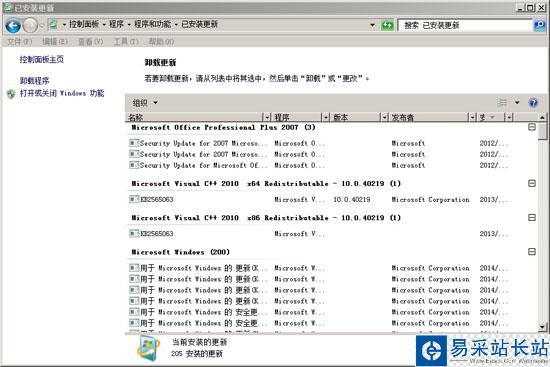Select the Microsoft Office Professional Plus 2007 group header

pyautogui.click(x=223, y=127)
